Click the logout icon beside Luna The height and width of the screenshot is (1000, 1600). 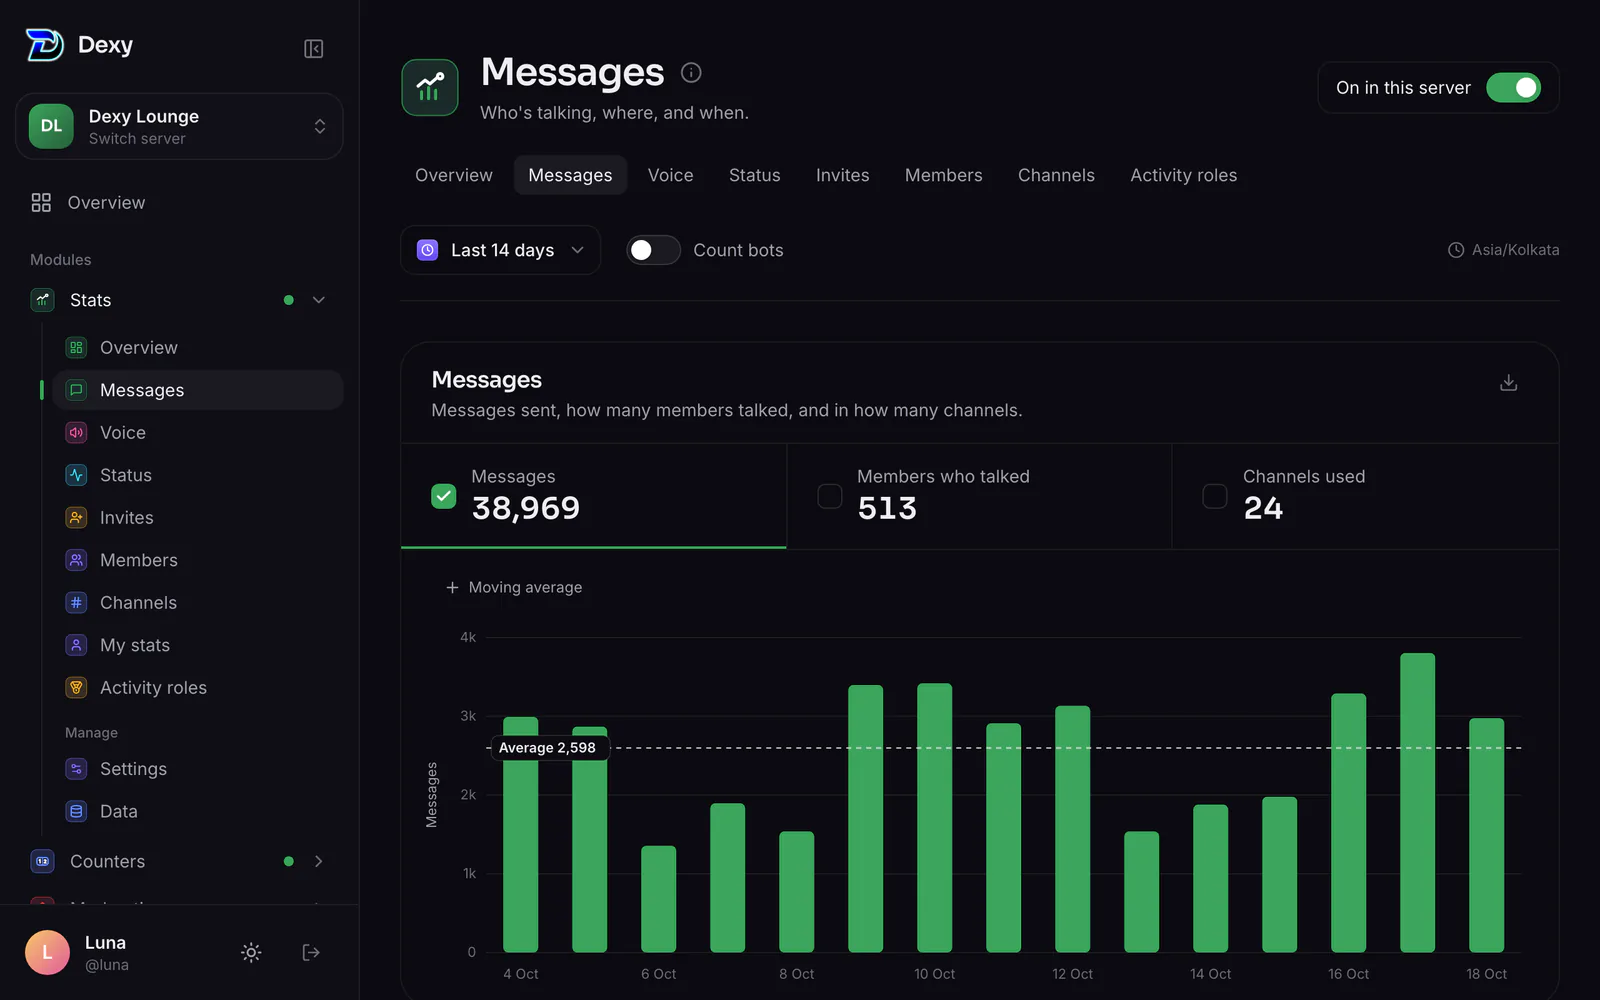pos(311,953)
